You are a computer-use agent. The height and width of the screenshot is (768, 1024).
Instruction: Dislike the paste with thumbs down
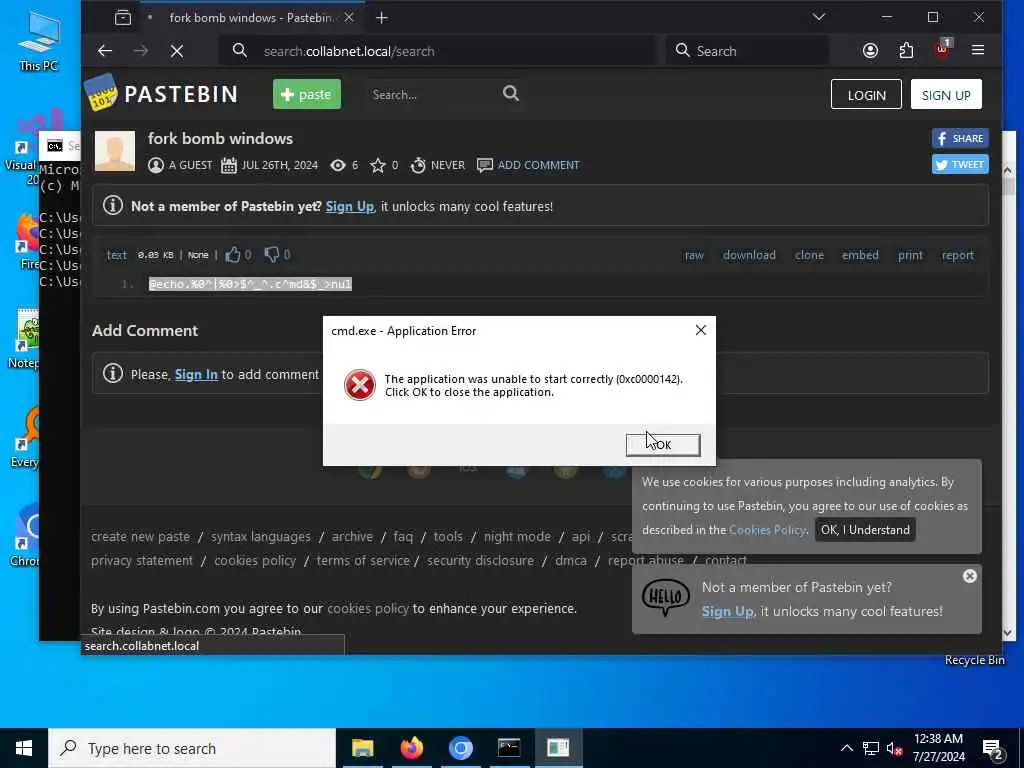(272, 255)
